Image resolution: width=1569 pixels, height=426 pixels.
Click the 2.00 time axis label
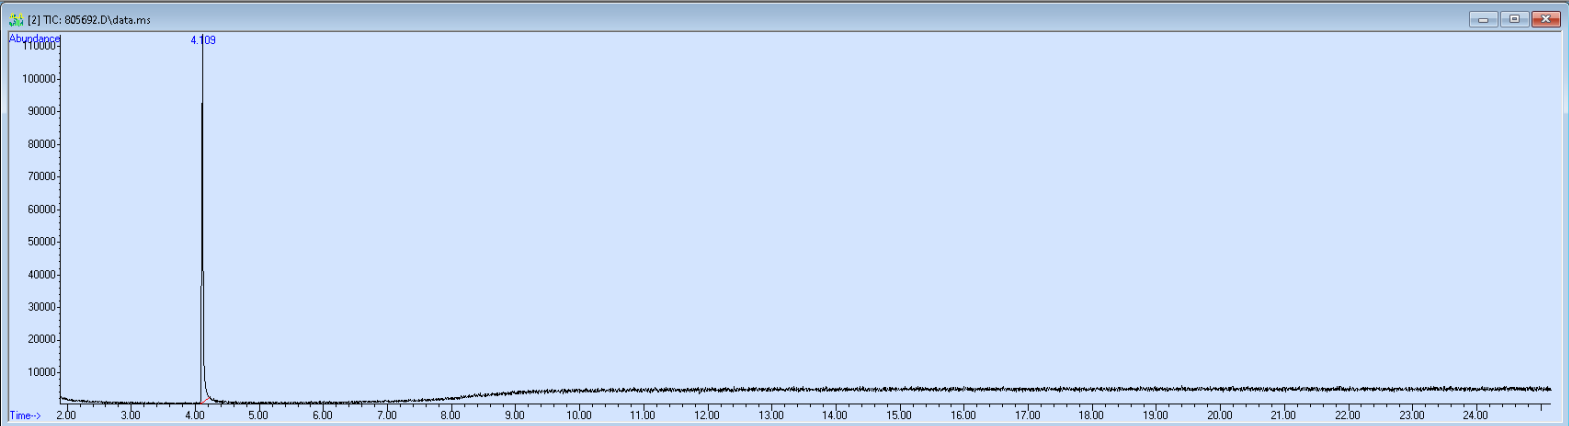66,415
